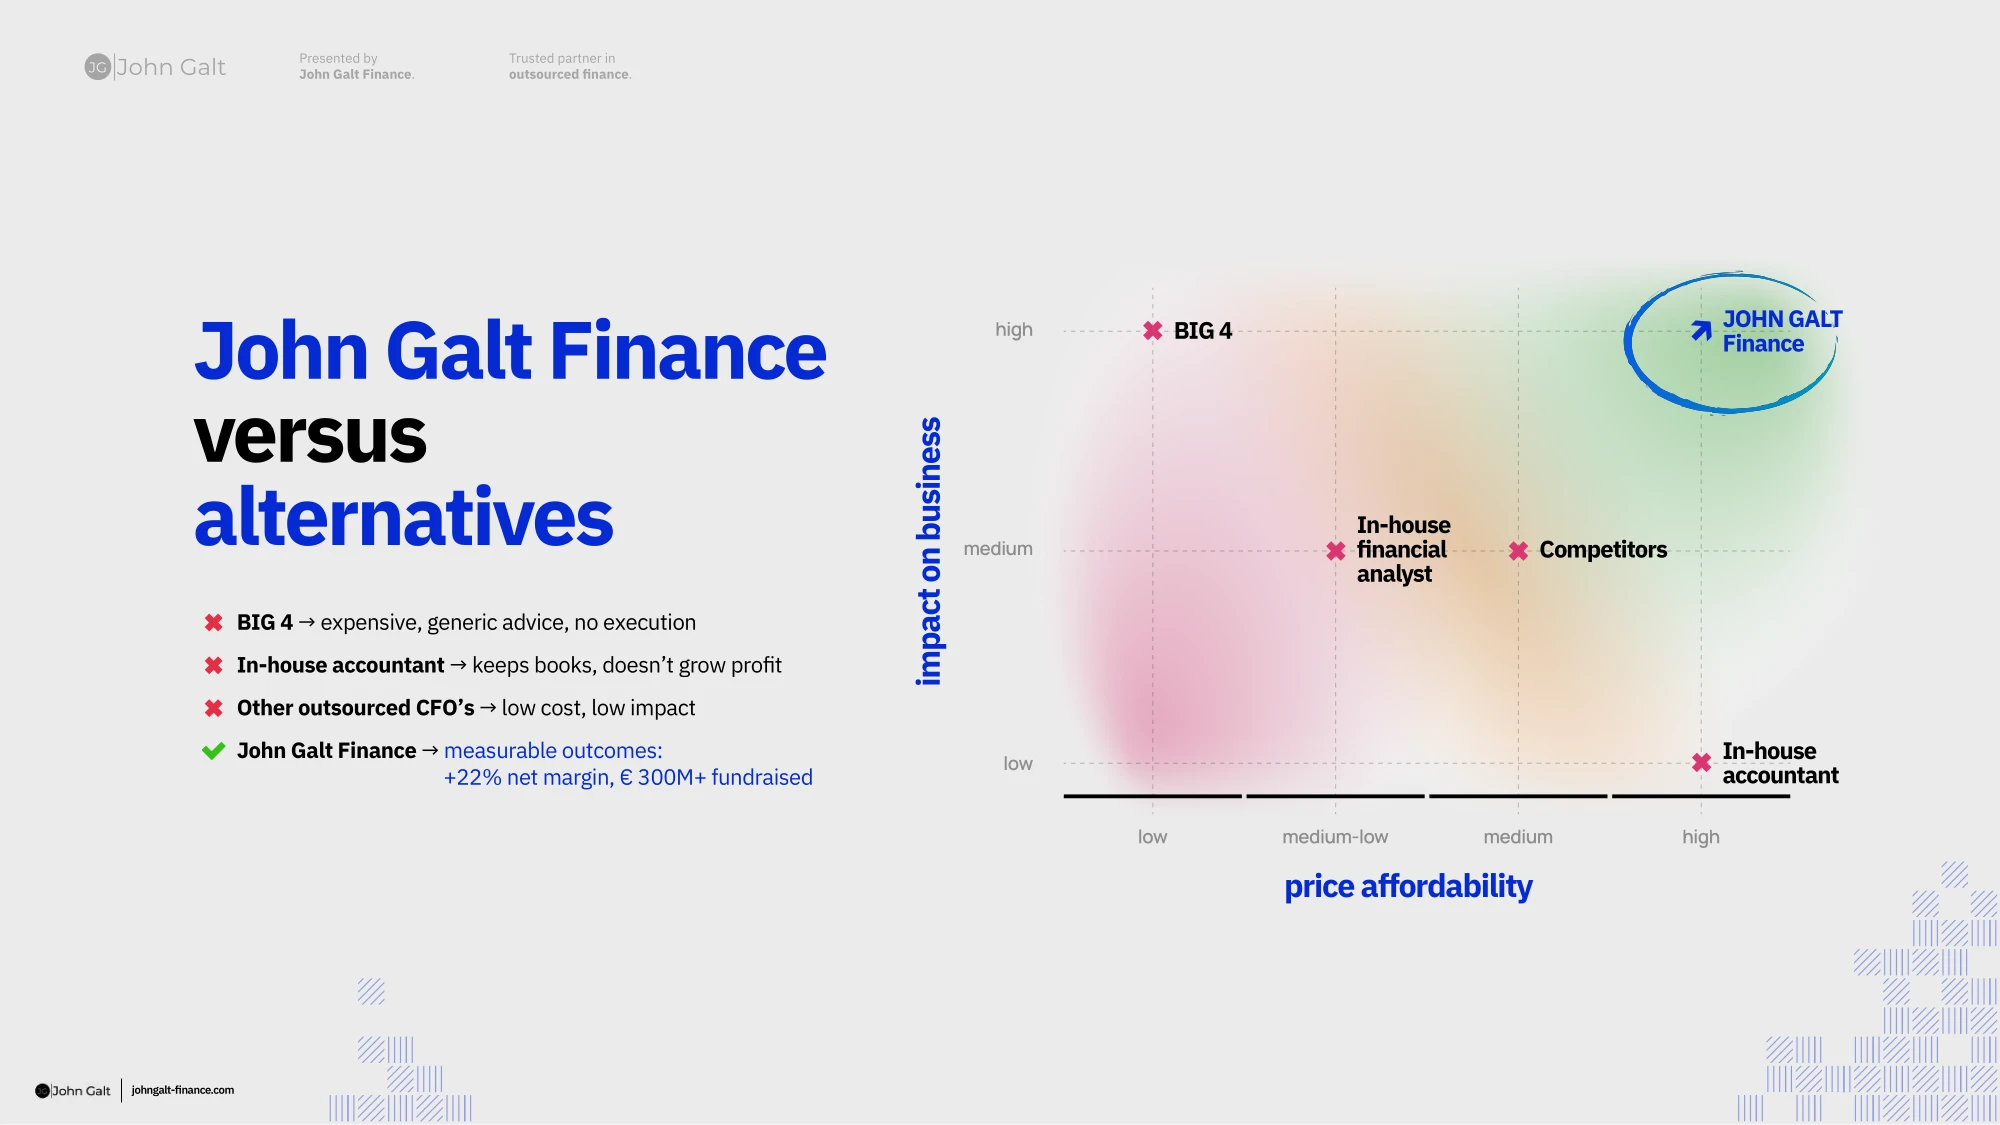Click the 'Presented by John Galt Finance' text
The image size is (2000, 1125).
[356, 67]
